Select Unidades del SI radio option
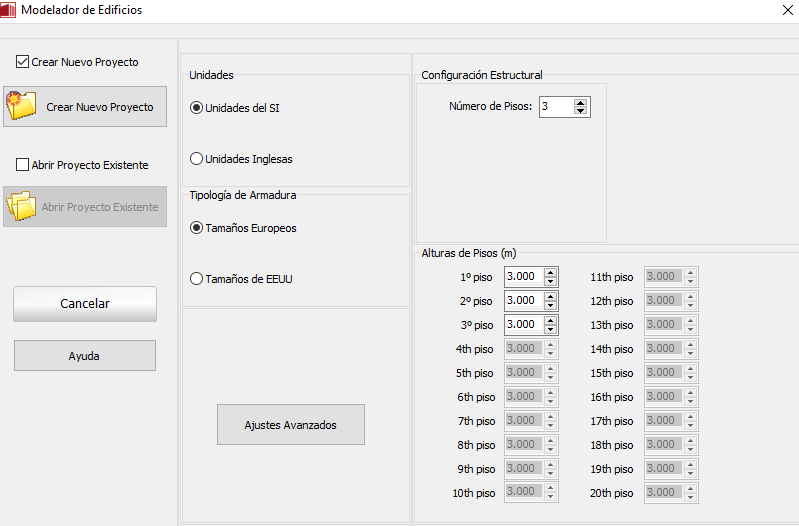Screen dimensions: 799x526 (196, 108)
